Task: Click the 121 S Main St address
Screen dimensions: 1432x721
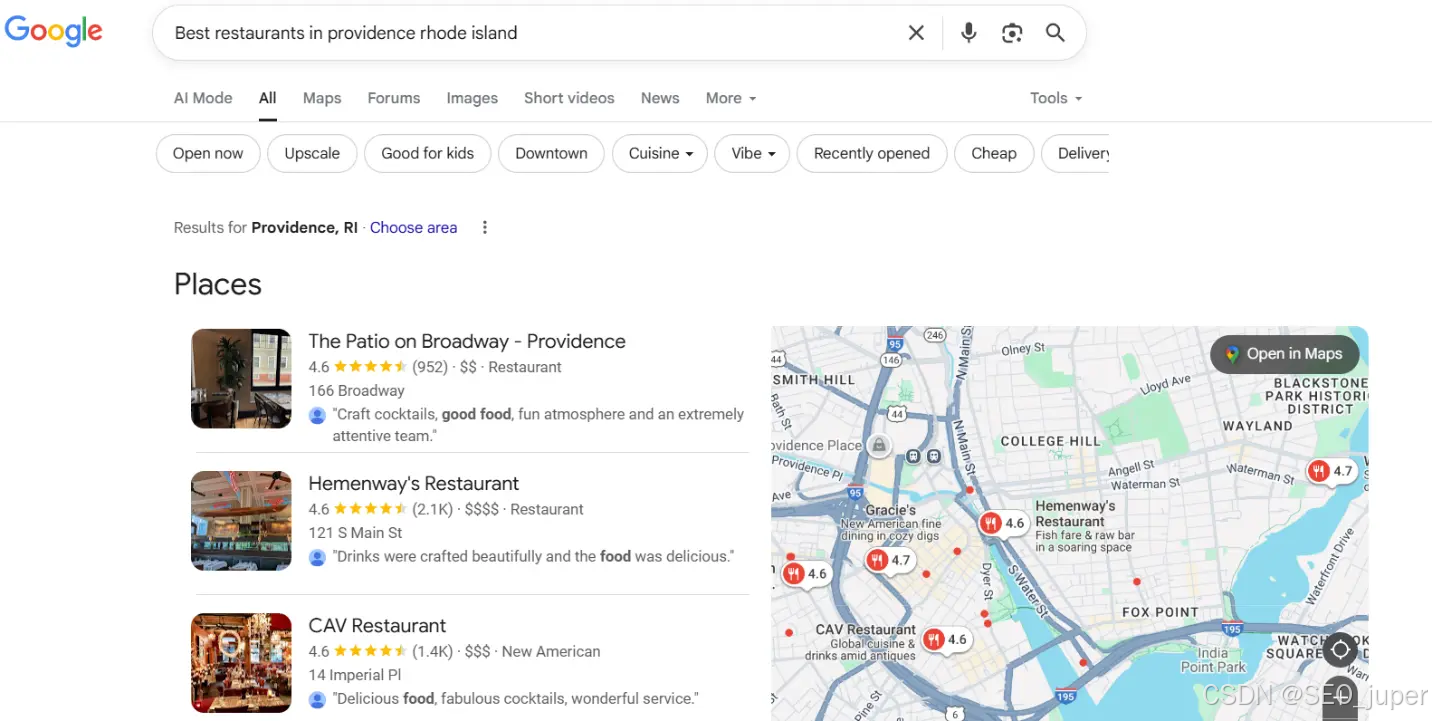Action: pos(355,533)
